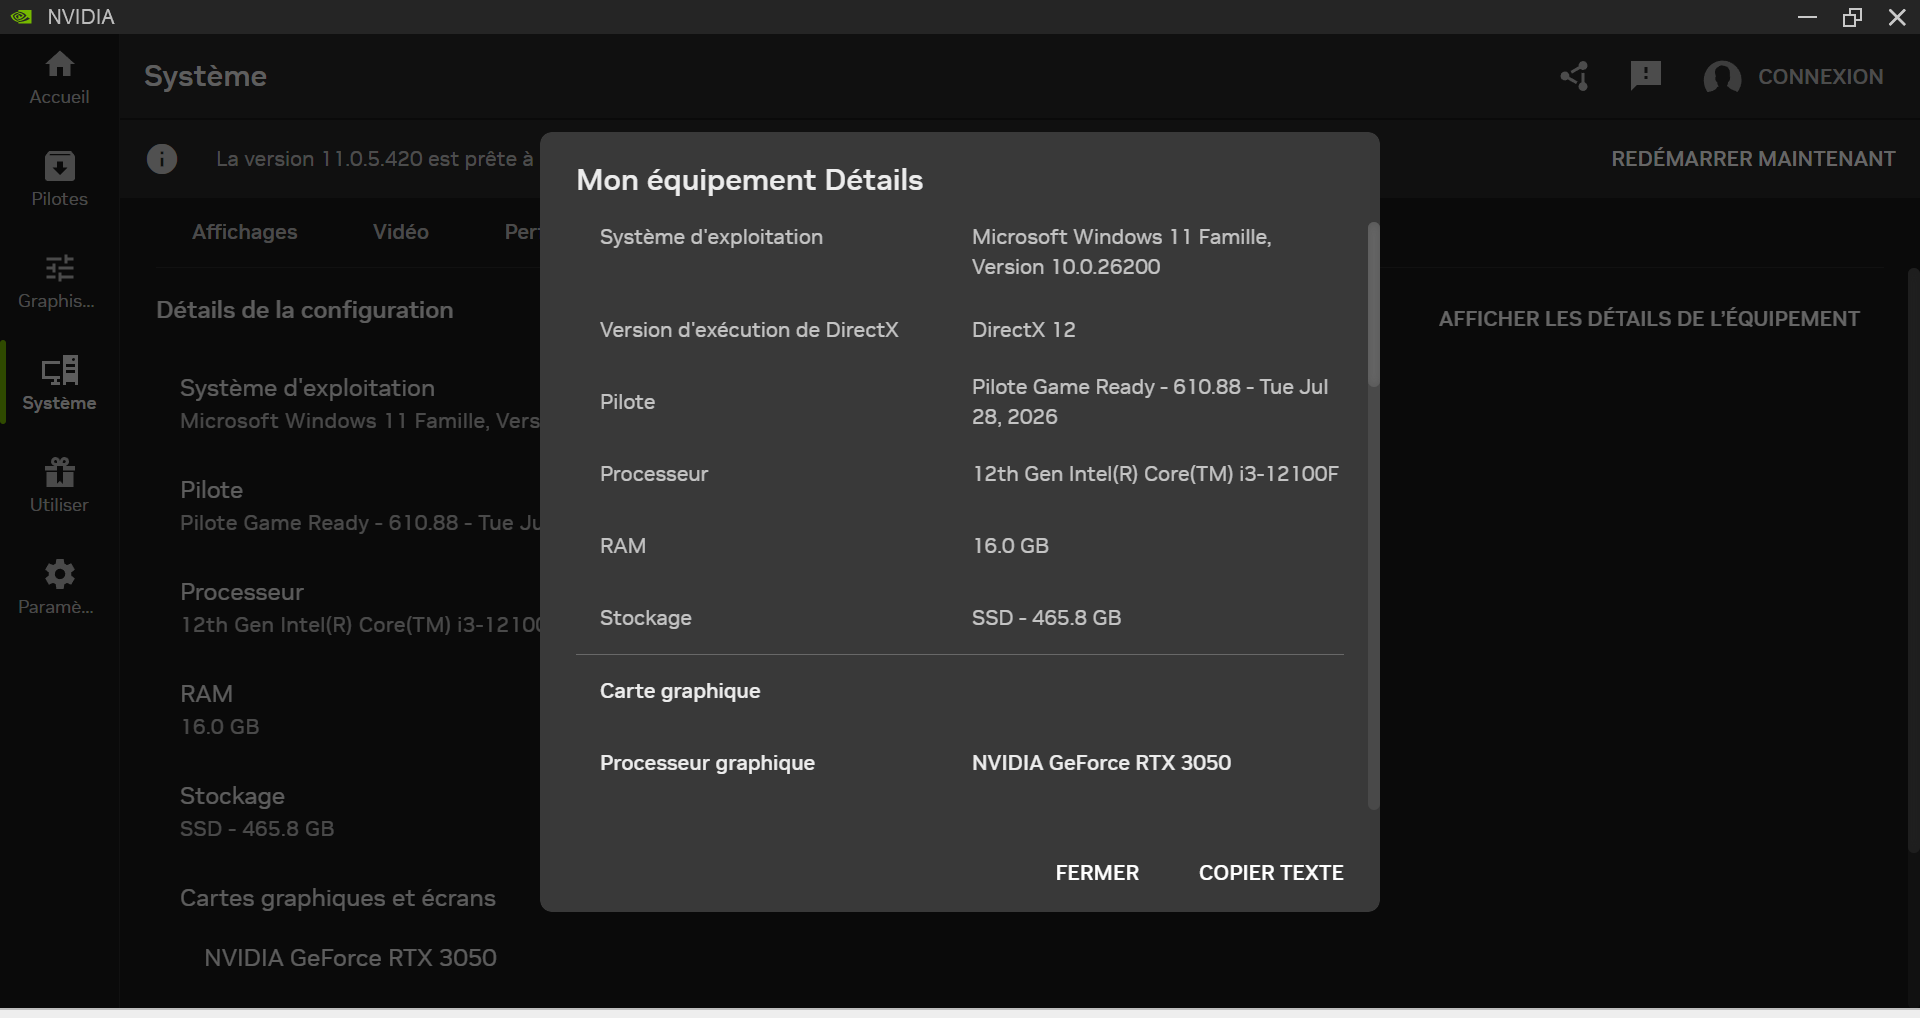This screenshot has height=1018, width=1920.
Task: Click the 'Carte graphique' section heading
Action: (x=680, y=691)
